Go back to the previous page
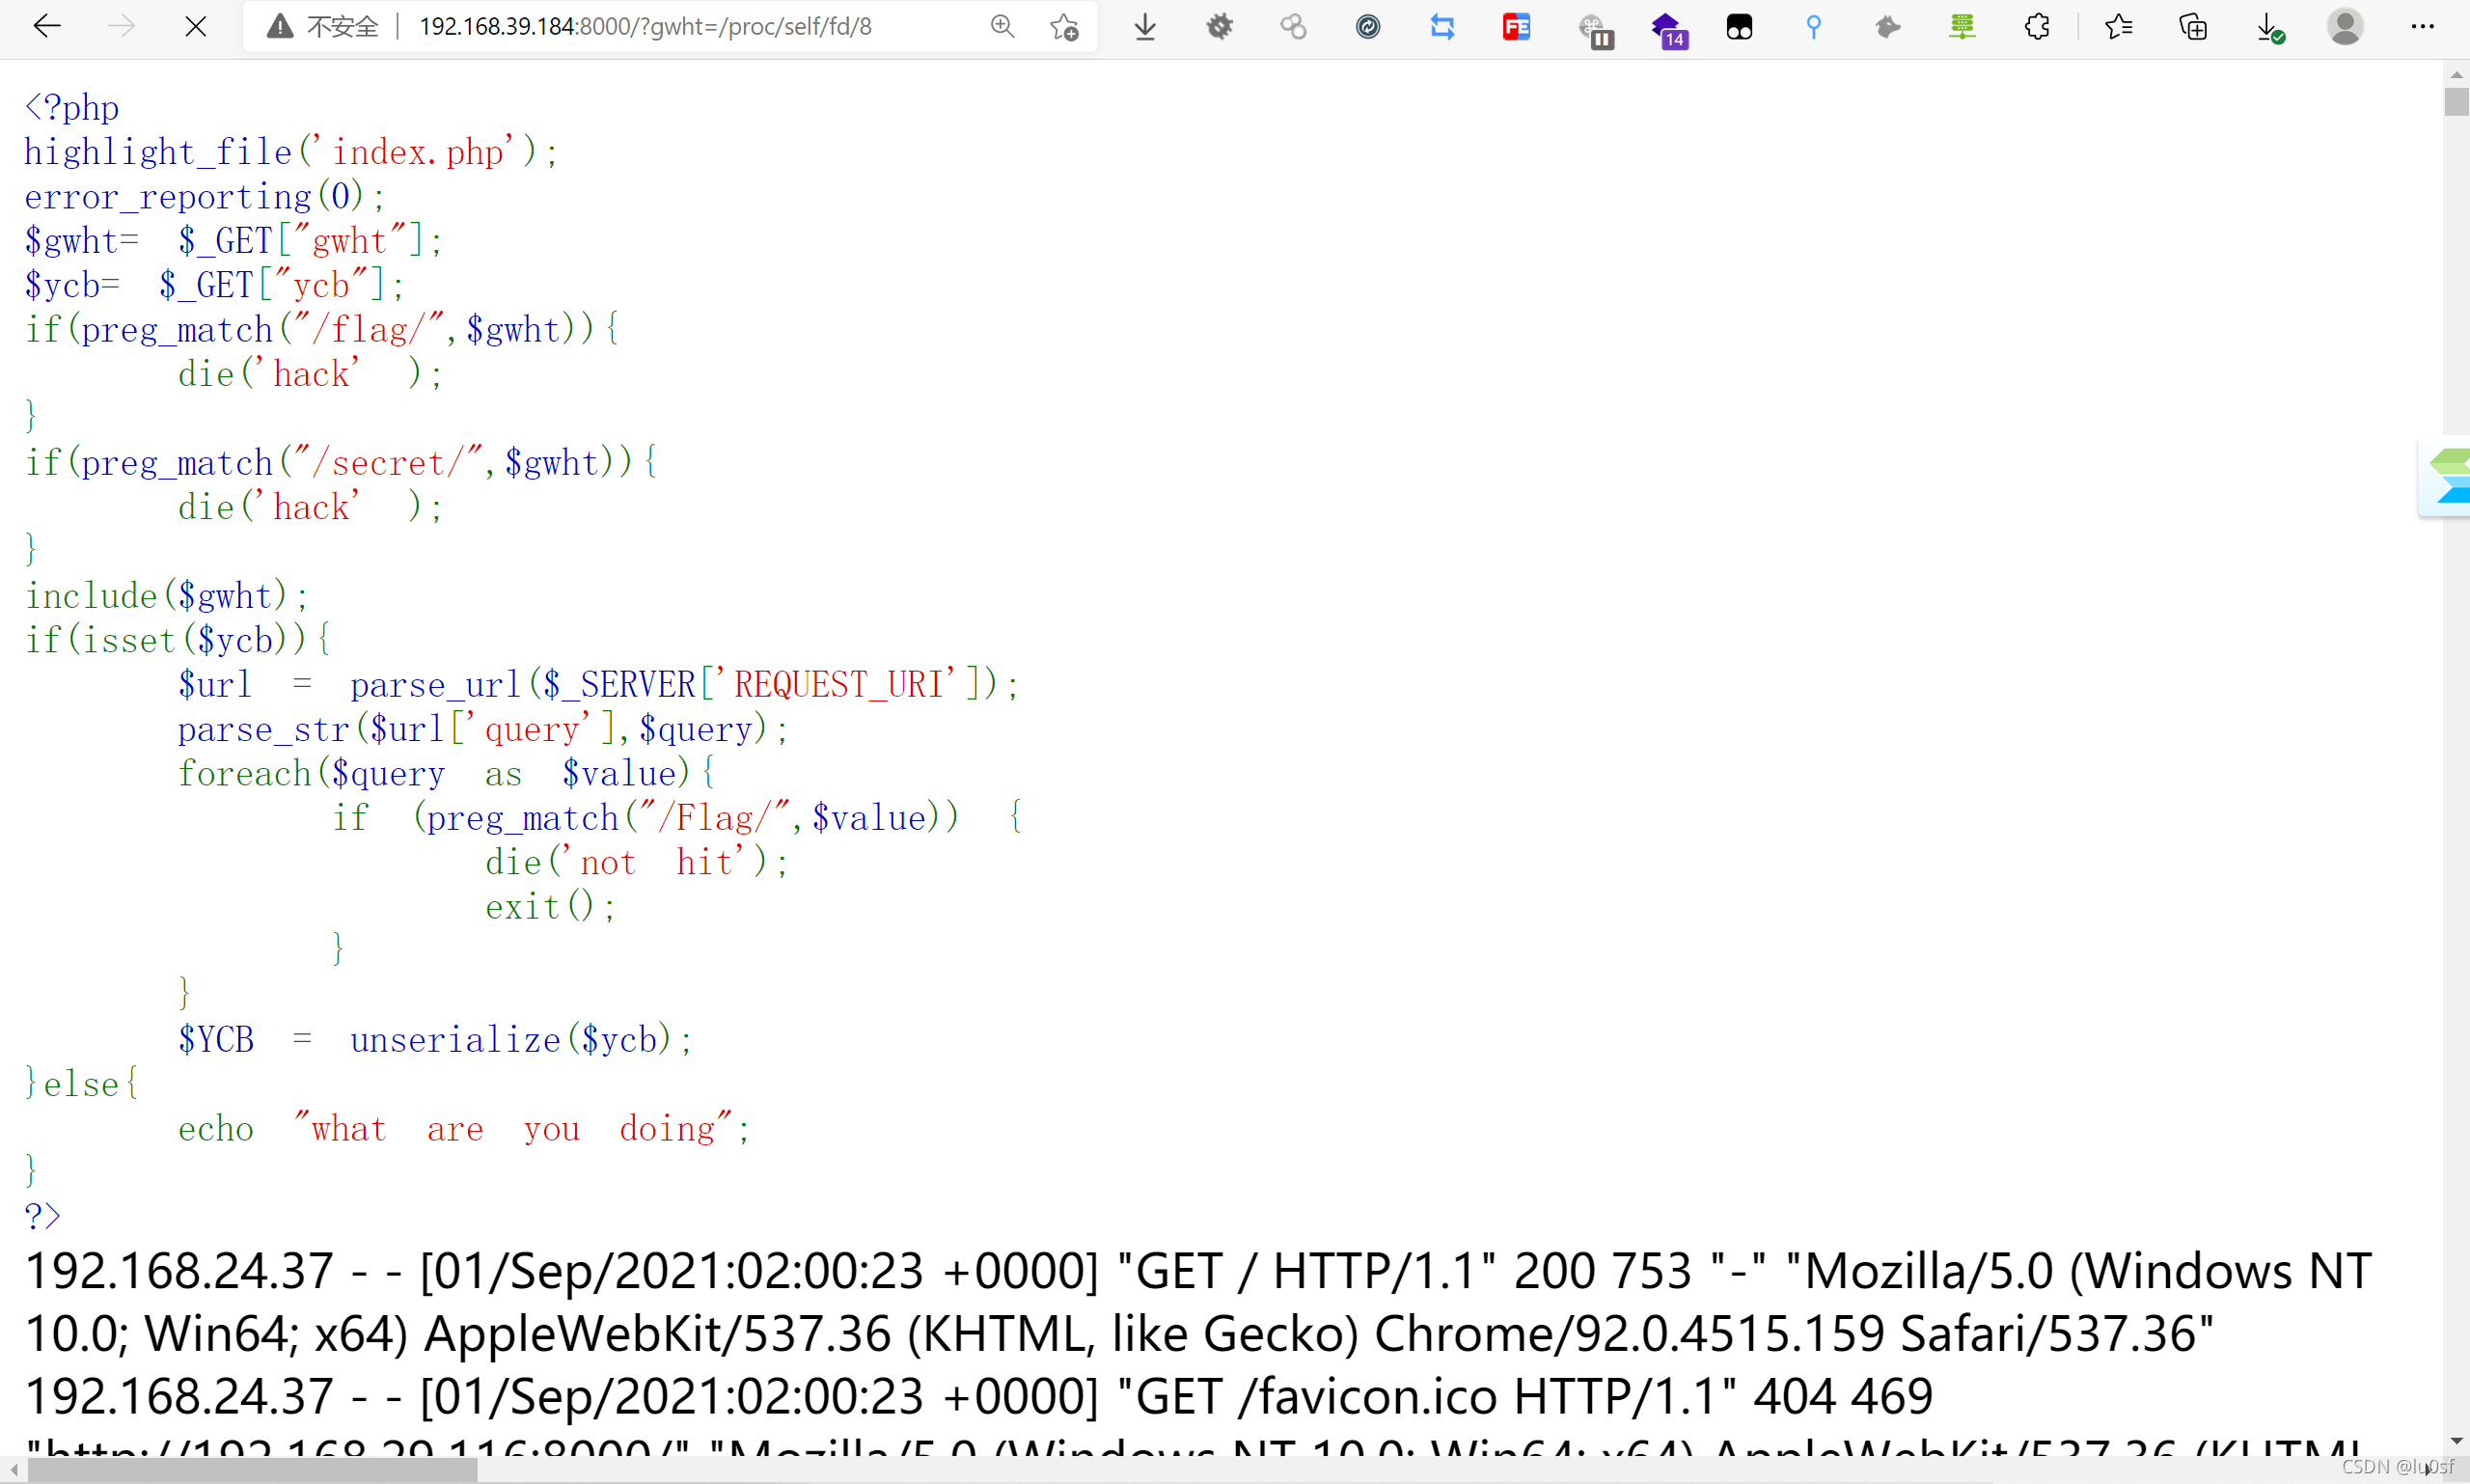This screenshot has height=1484, width=2470. pyautogui.click(x=47, y=27)
